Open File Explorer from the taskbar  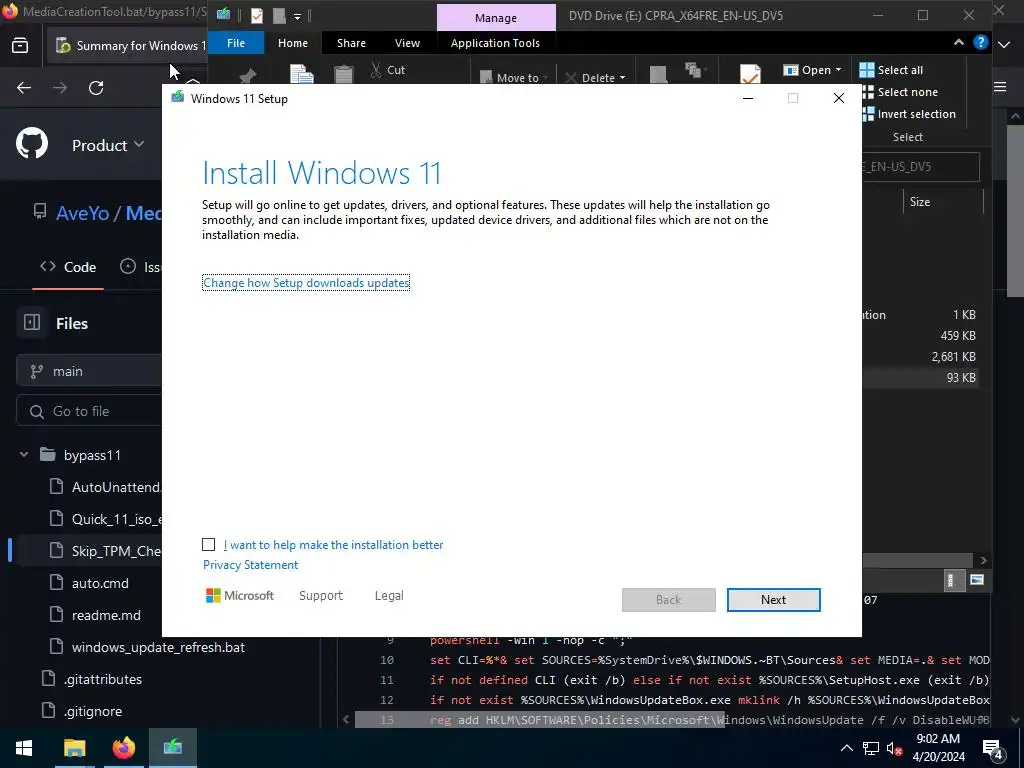pyautogui.click(x=74, y=748)
